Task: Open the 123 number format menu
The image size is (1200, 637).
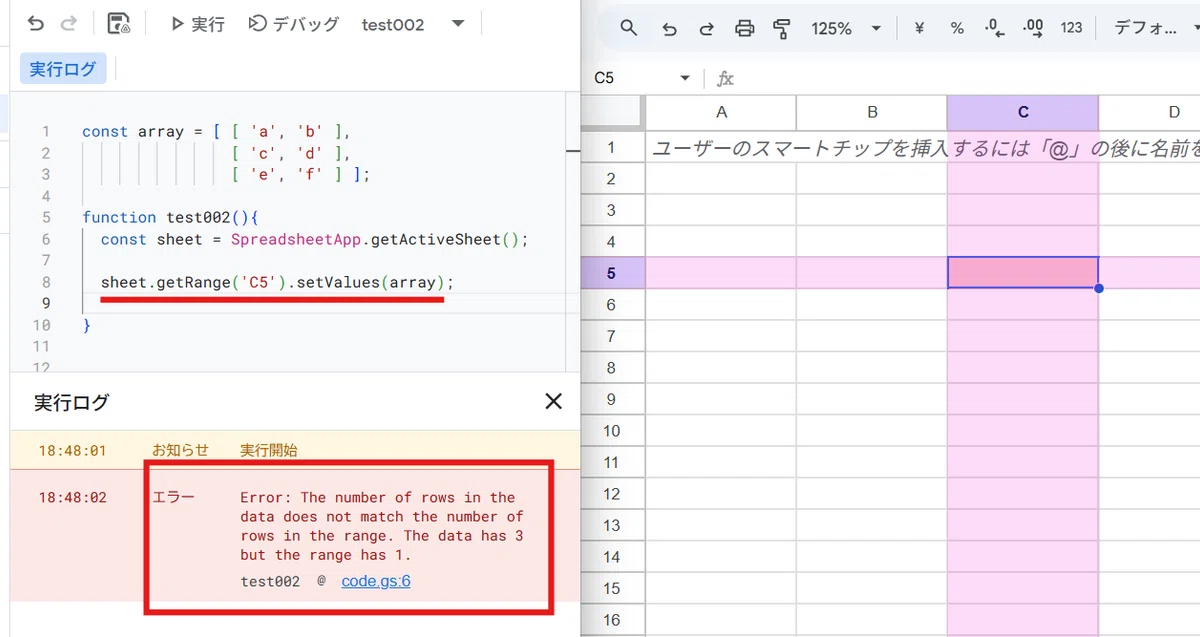Action: coord(1072,28)
